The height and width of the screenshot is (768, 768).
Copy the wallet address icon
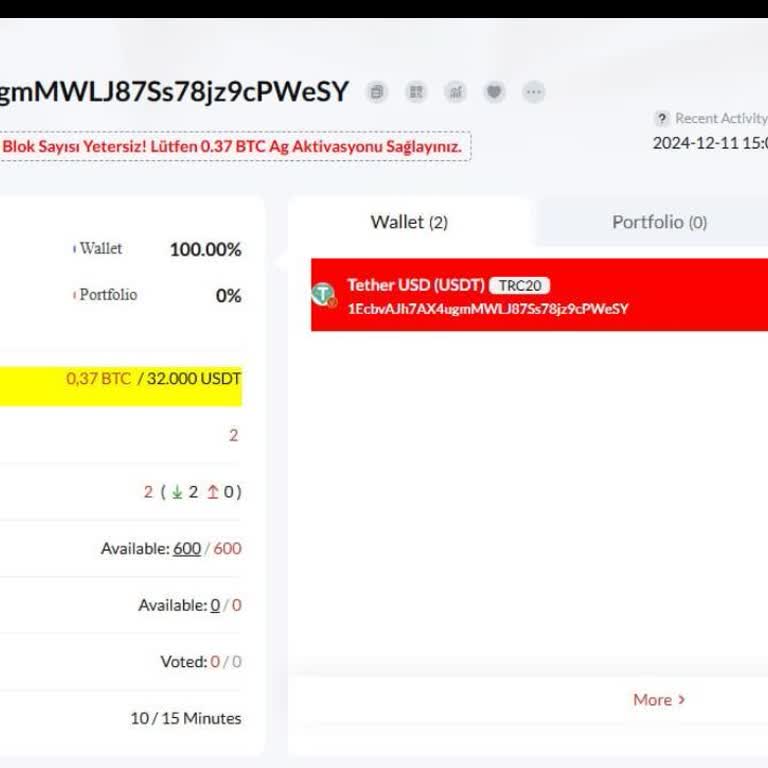377,92
